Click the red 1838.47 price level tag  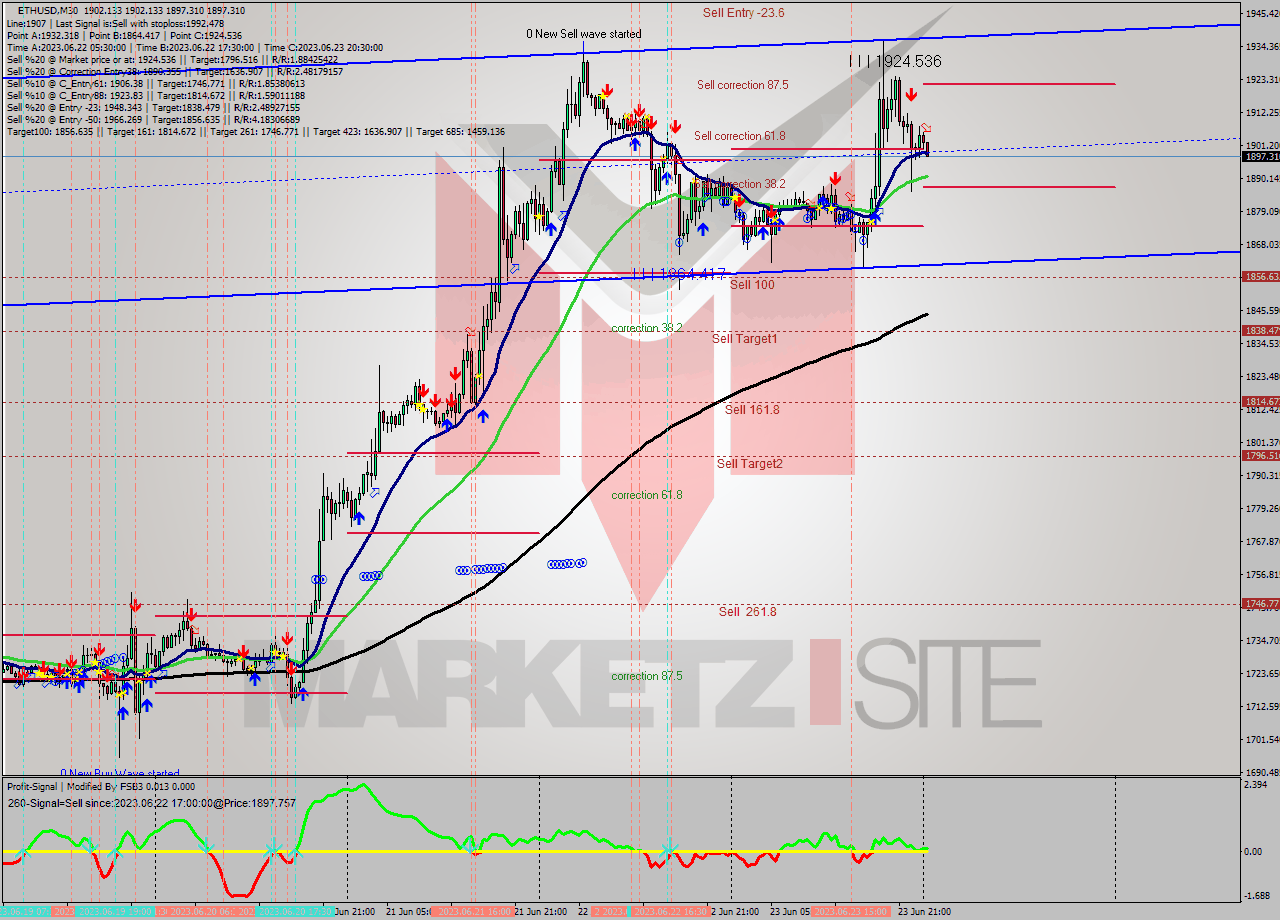coord(1260,331)
